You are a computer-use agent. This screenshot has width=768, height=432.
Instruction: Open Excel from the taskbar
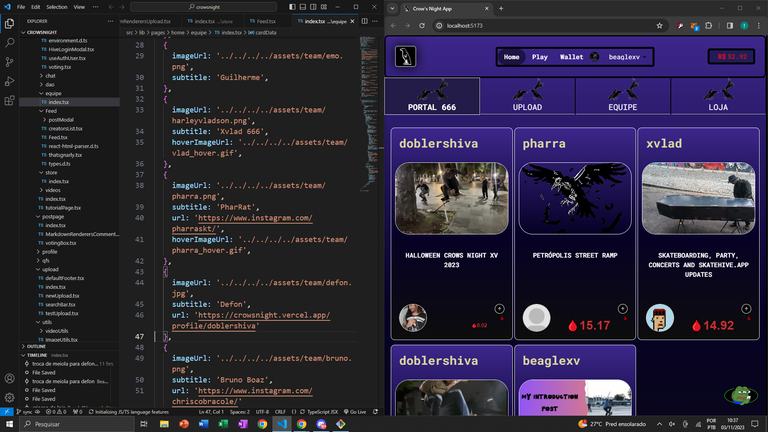point(223,424)
